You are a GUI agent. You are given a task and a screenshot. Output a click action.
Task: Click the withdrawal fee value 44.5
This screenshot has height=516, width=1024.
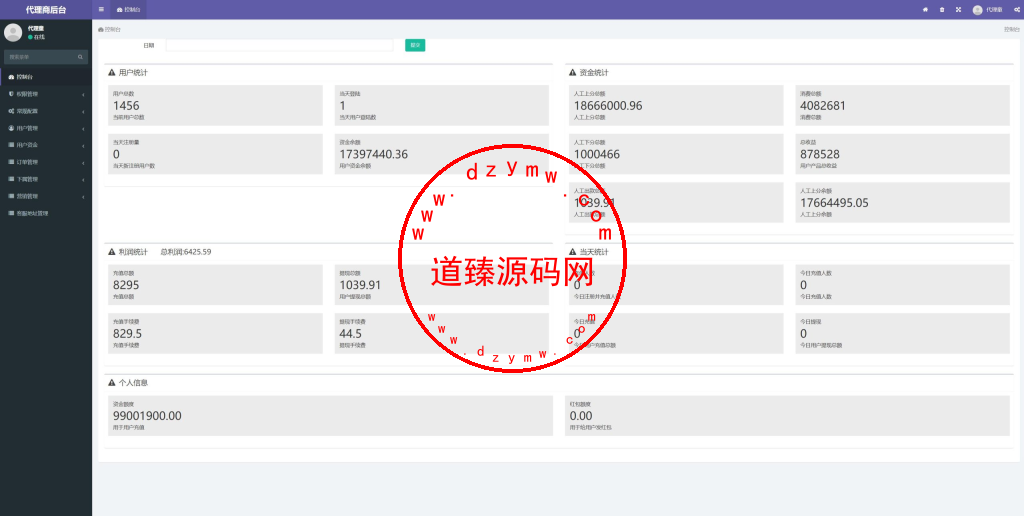tap(351, 333)
